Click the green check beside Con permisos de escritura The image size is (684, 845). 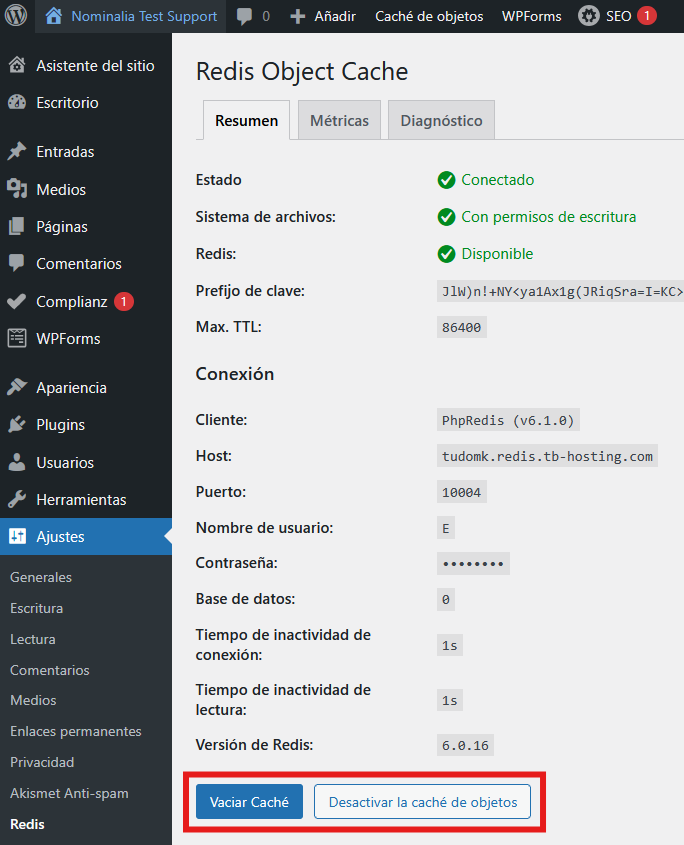pyautogui.click(x=446, y=217)
